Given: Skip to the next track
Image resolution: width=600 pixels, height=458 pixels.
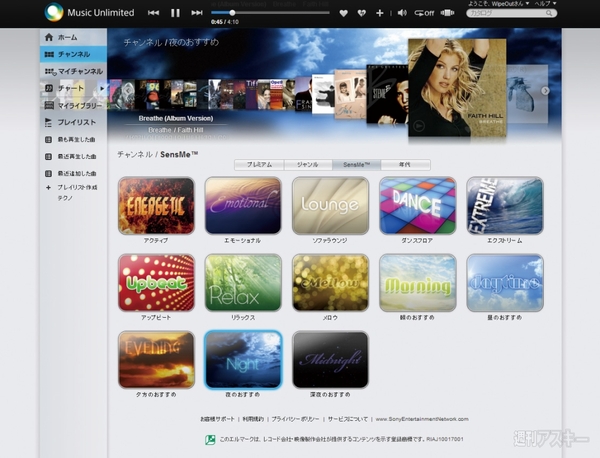Looking at the screenshot, I should (197, 13).
